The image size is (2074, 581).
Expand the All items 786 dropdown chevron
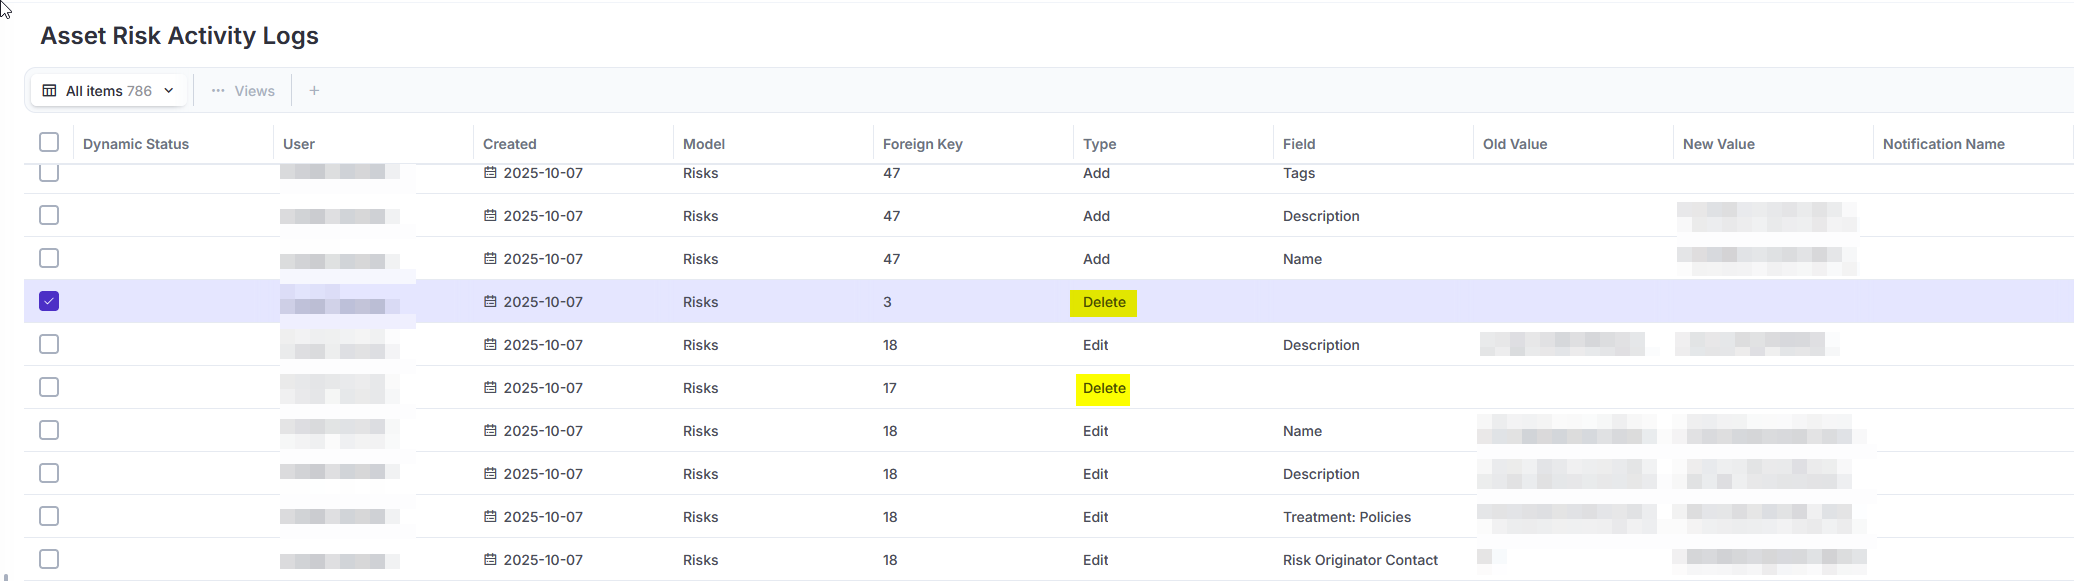click(x=169, y=91)
